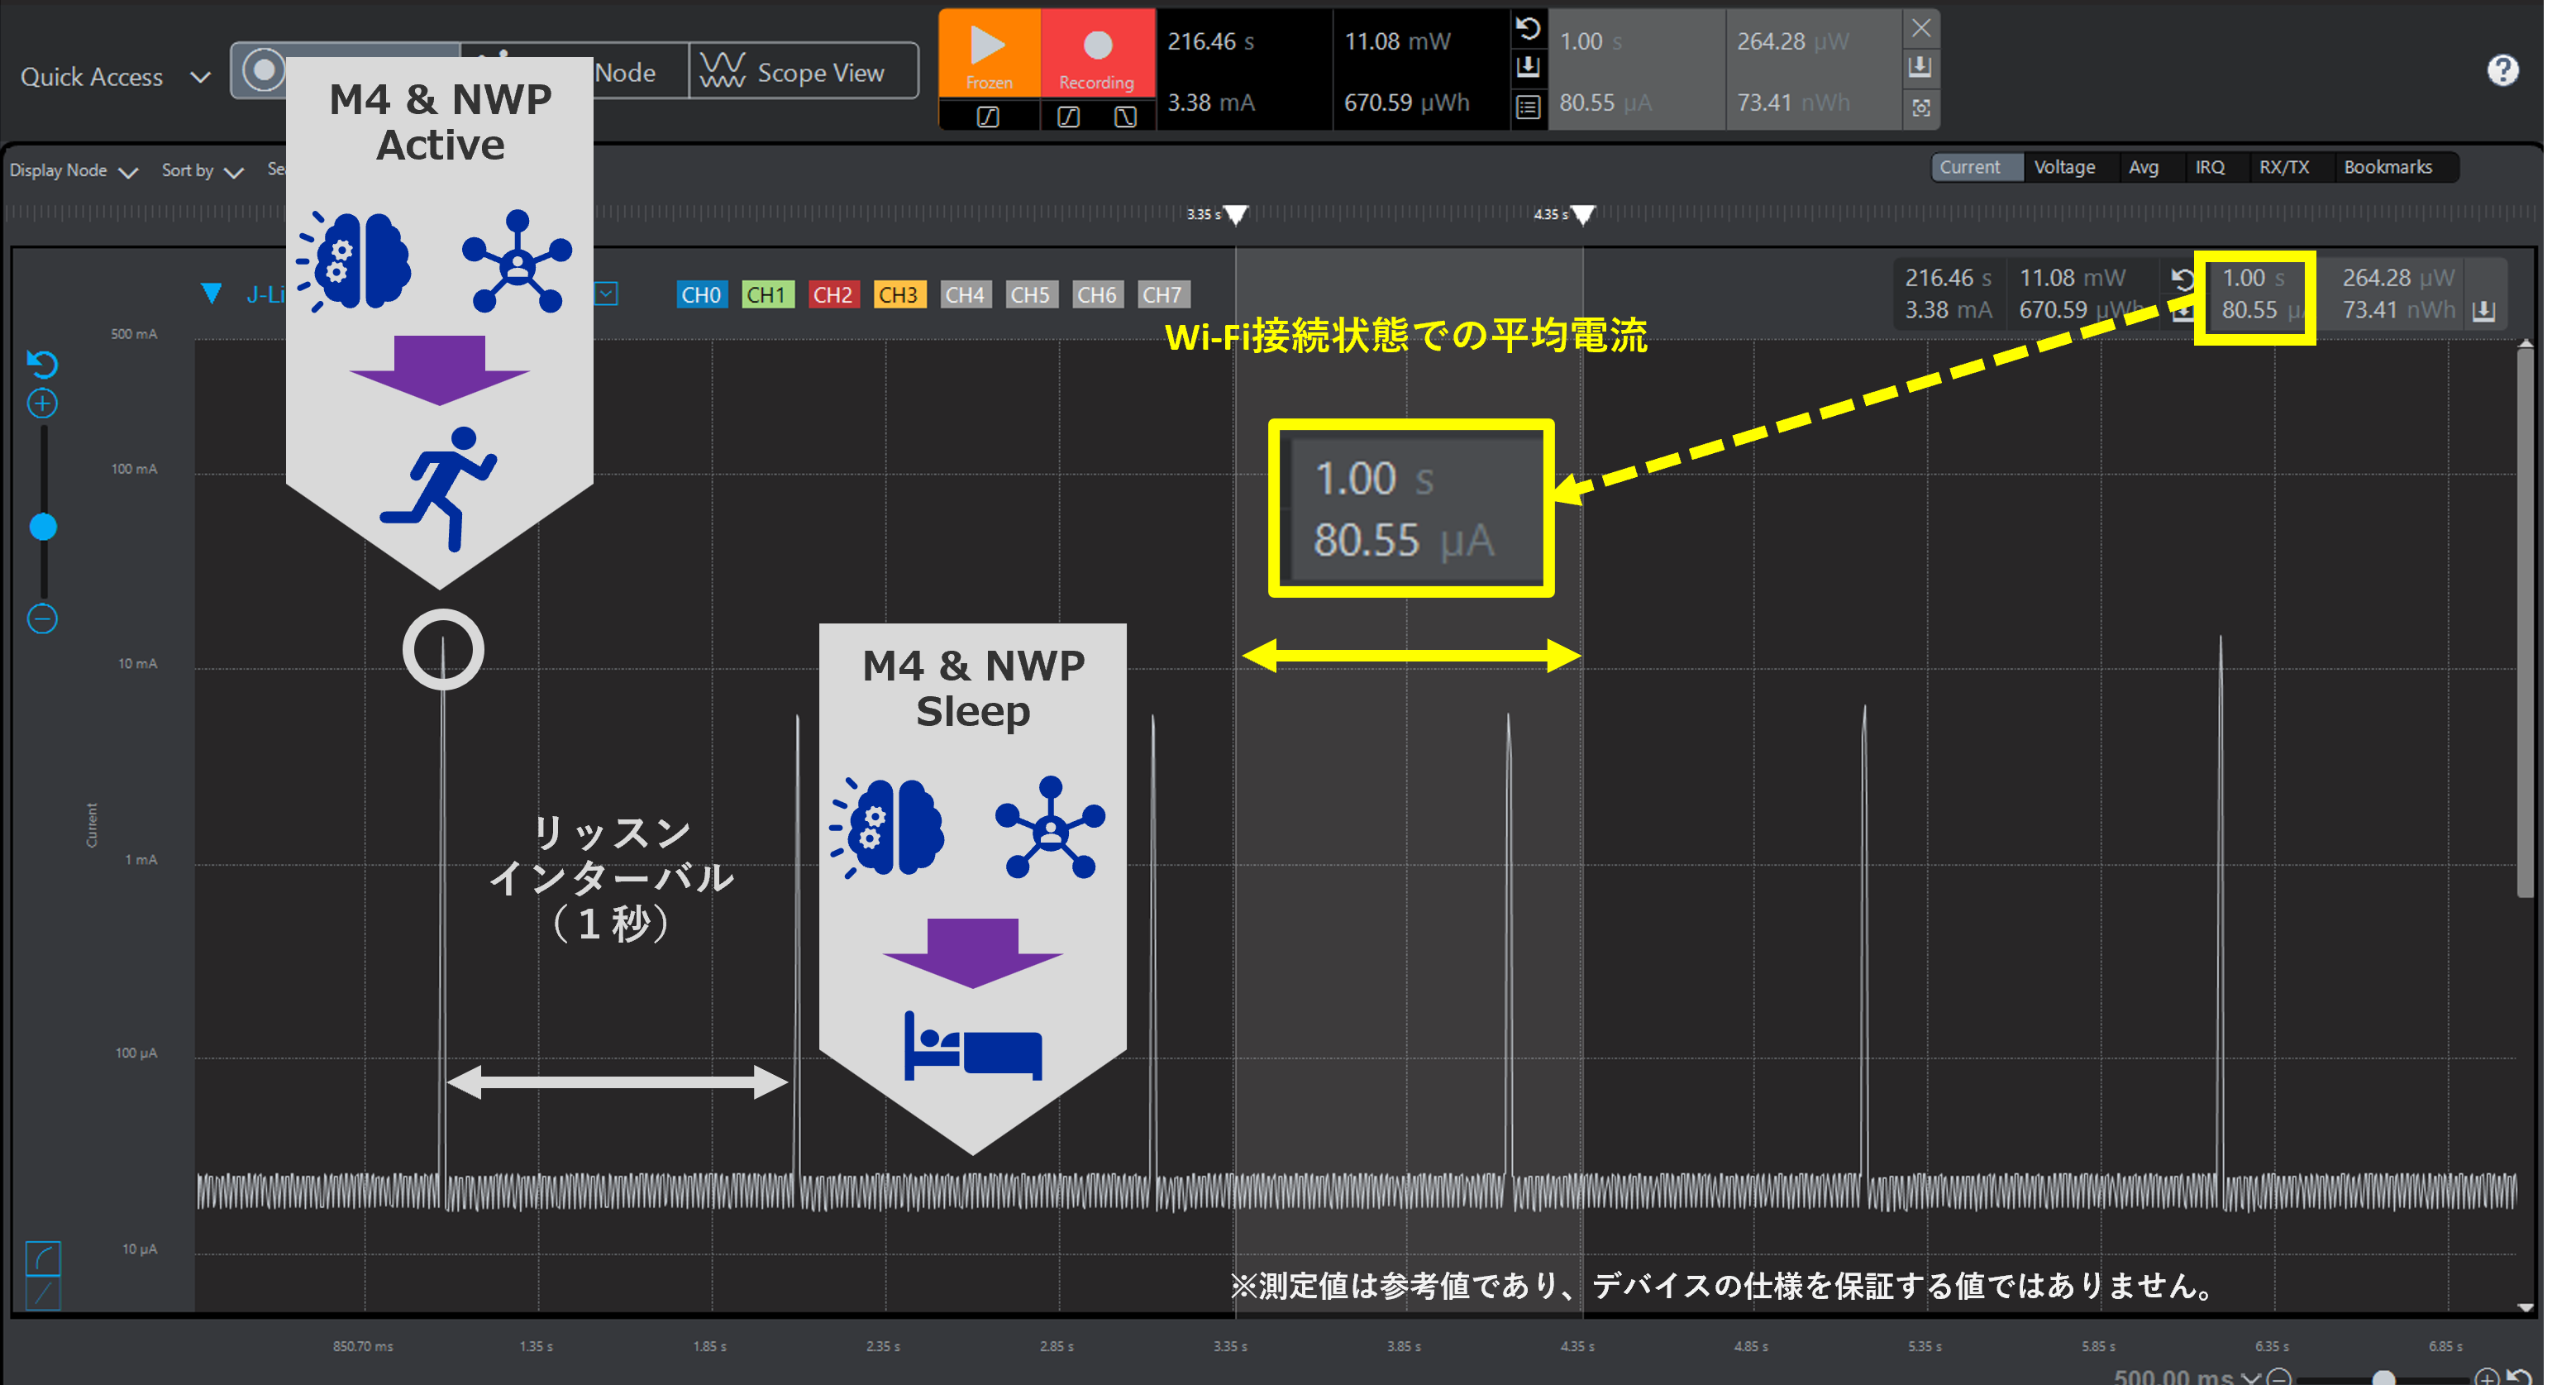
Task: Switch to the Voltage tab
Action: click(x=2064, y=167)
